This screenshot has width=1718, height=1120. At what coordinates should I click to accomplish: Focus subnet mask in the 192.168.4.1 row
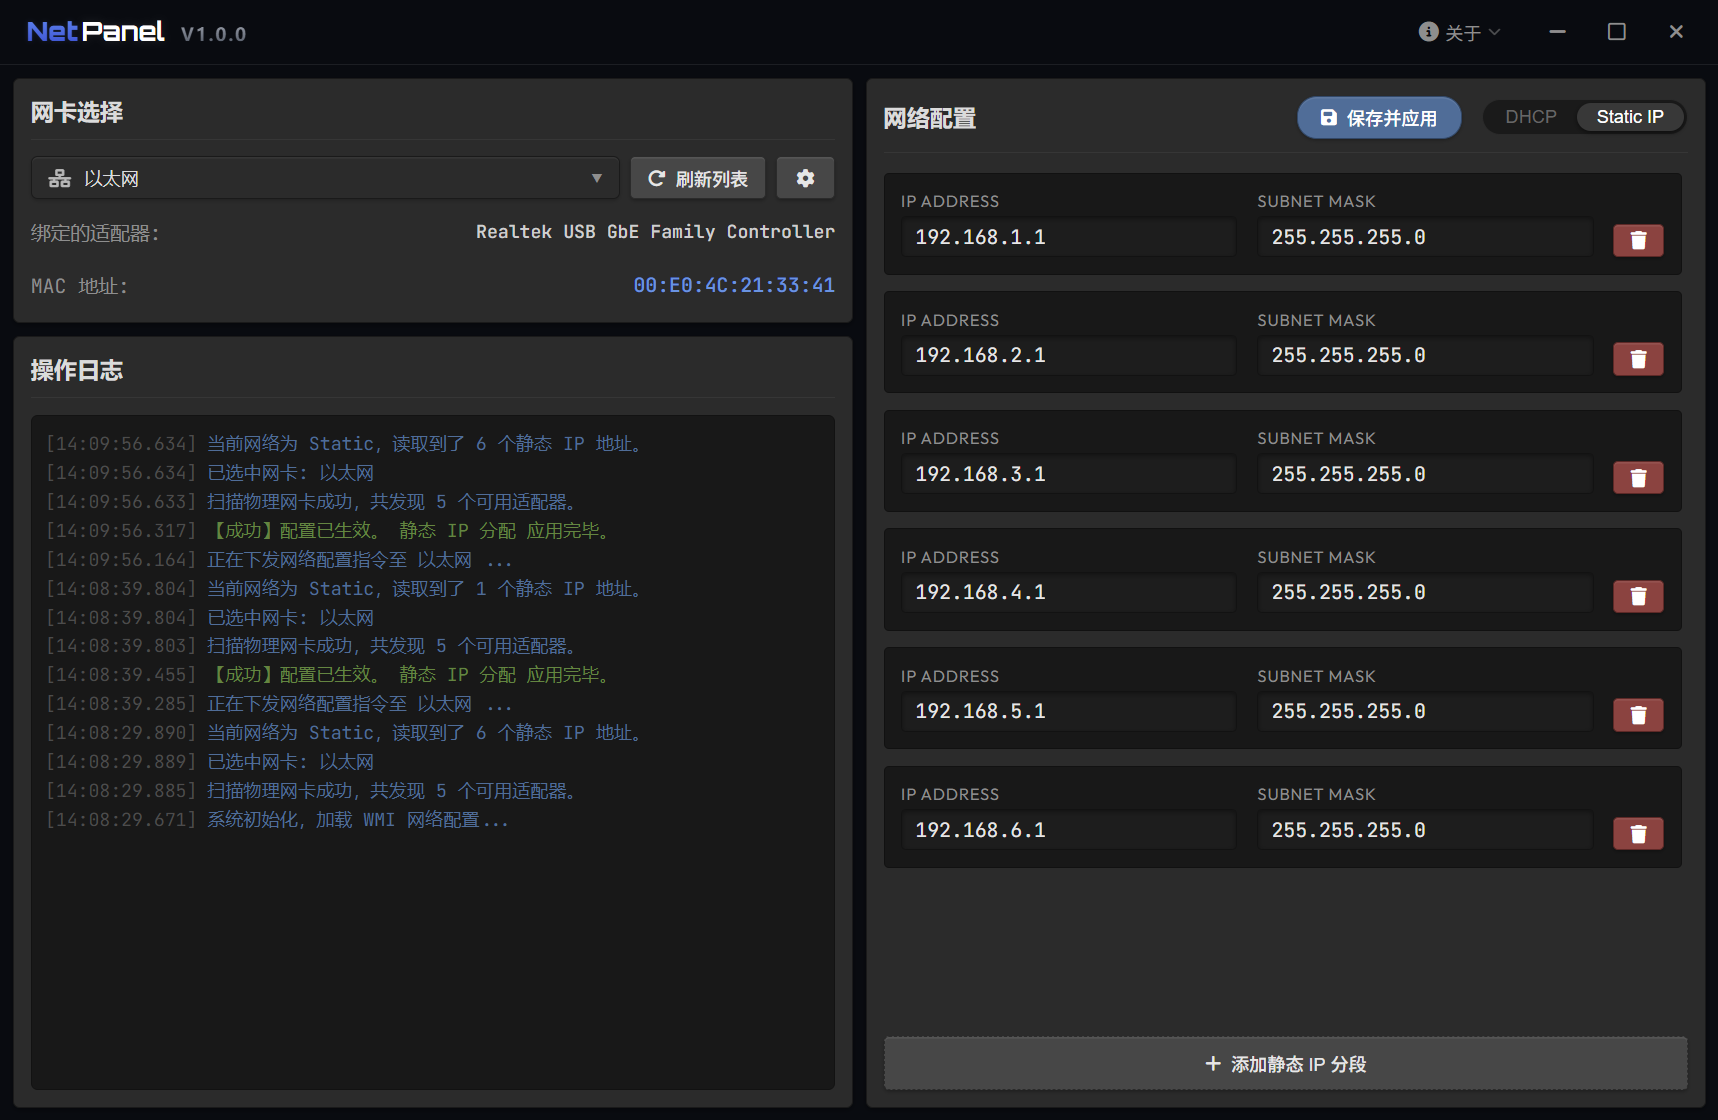pos(1425,593)
